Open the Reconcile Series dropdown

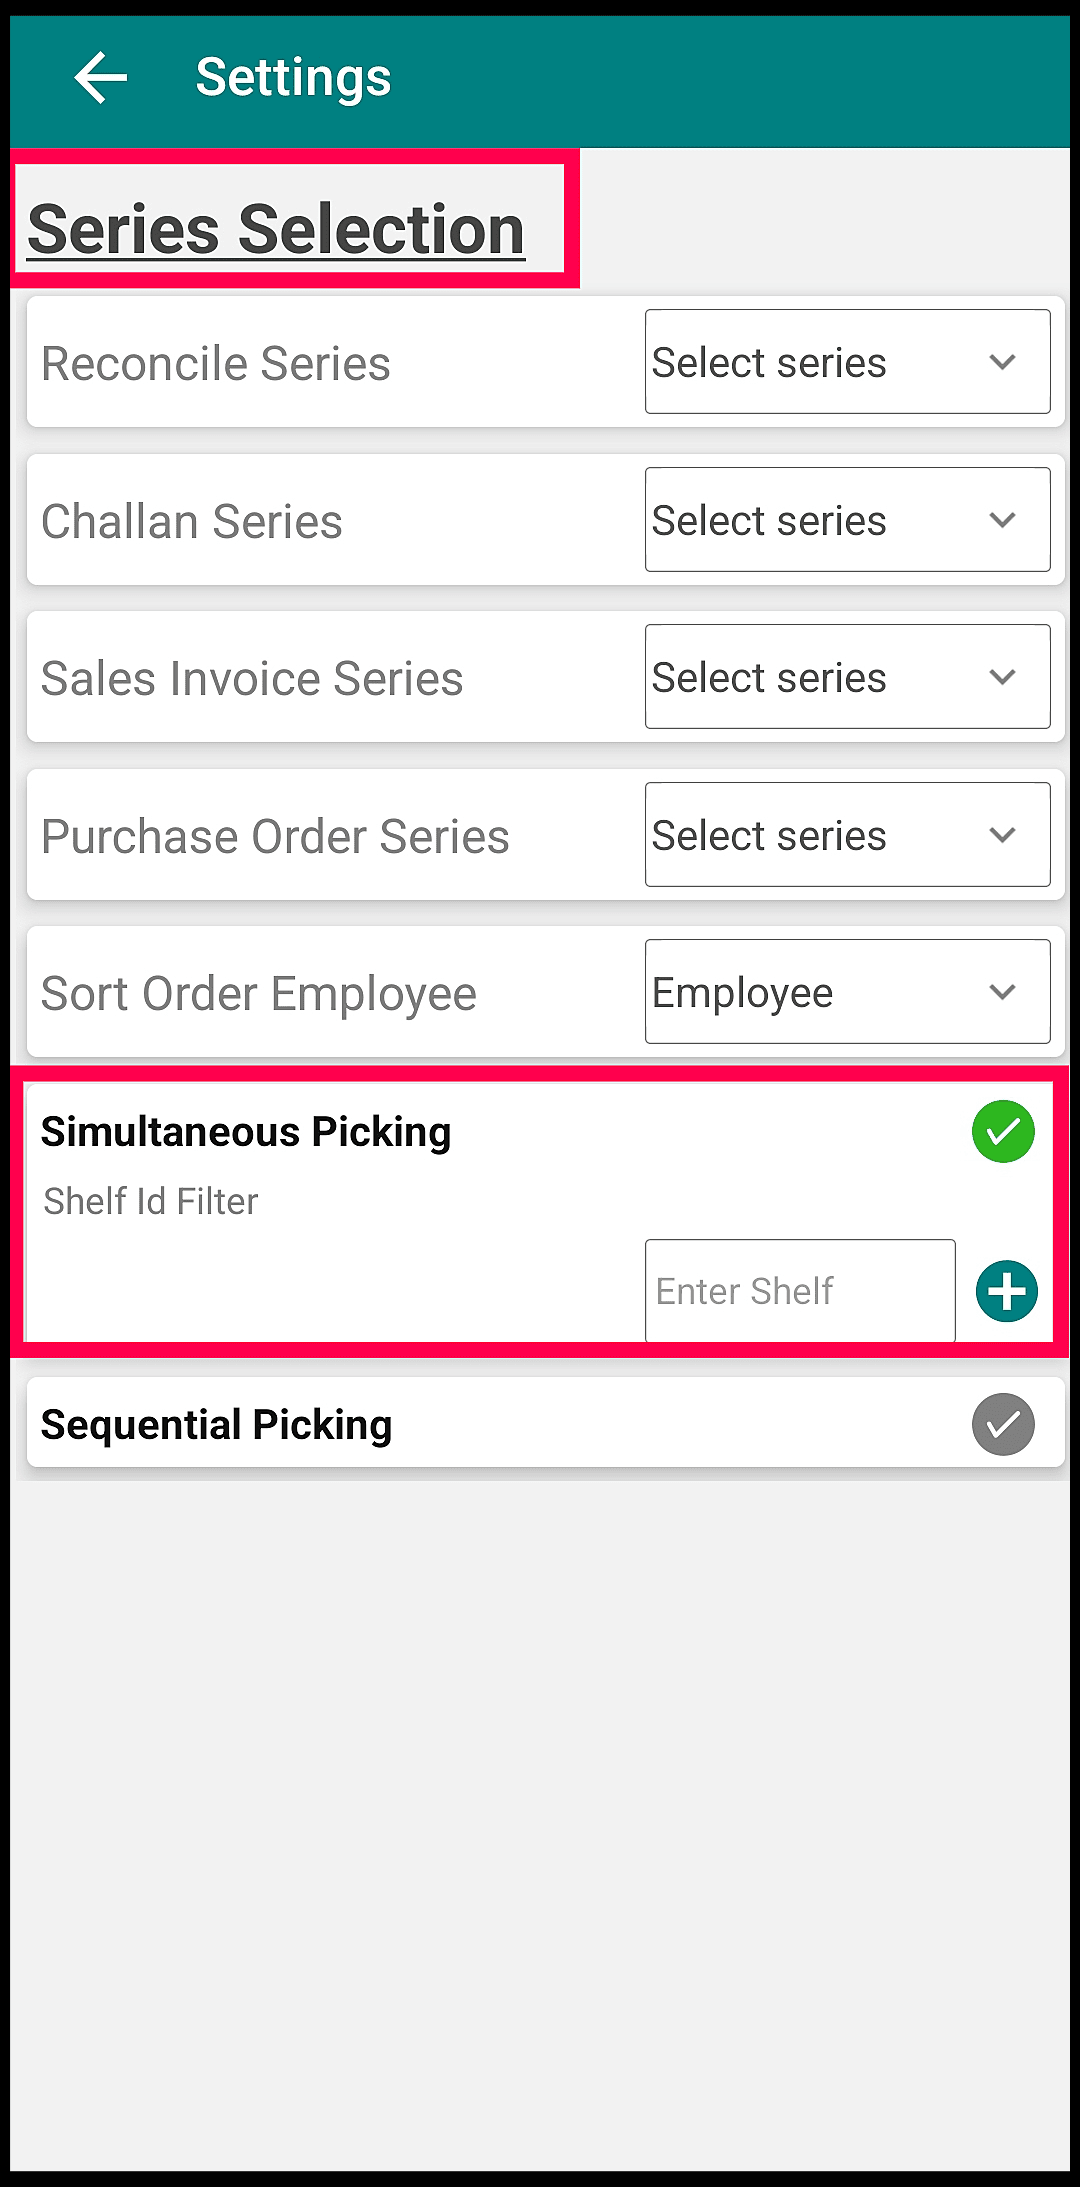(847, 362)
